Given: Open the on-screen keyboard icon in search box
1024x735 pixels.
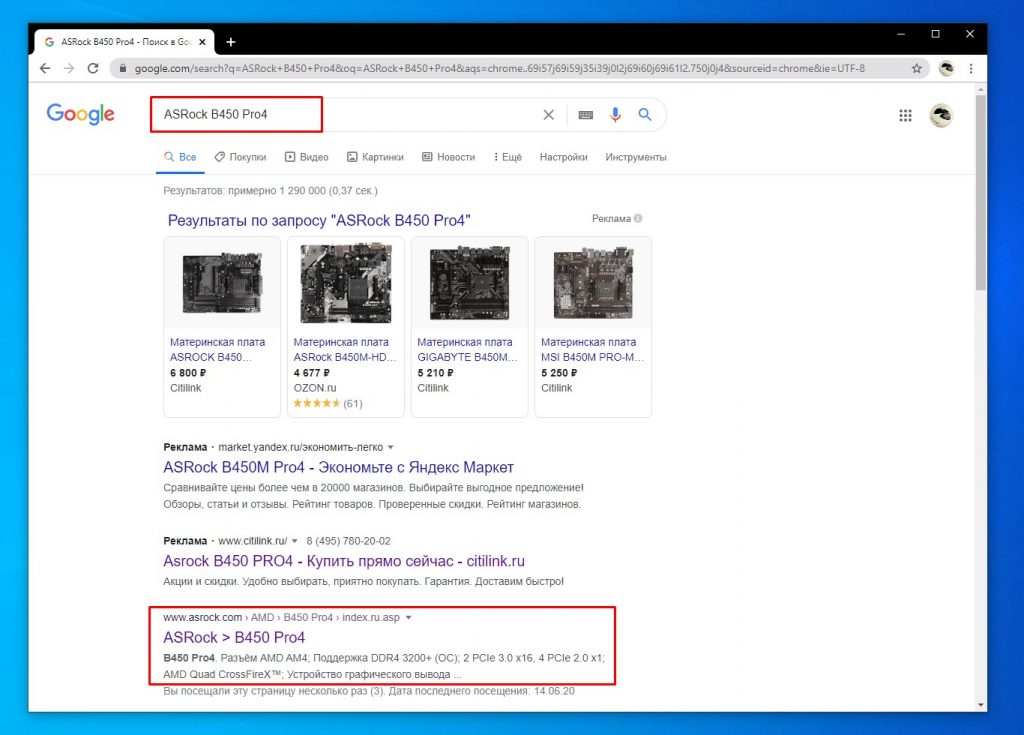Looking at the screenshot, I should coord(586,115).
